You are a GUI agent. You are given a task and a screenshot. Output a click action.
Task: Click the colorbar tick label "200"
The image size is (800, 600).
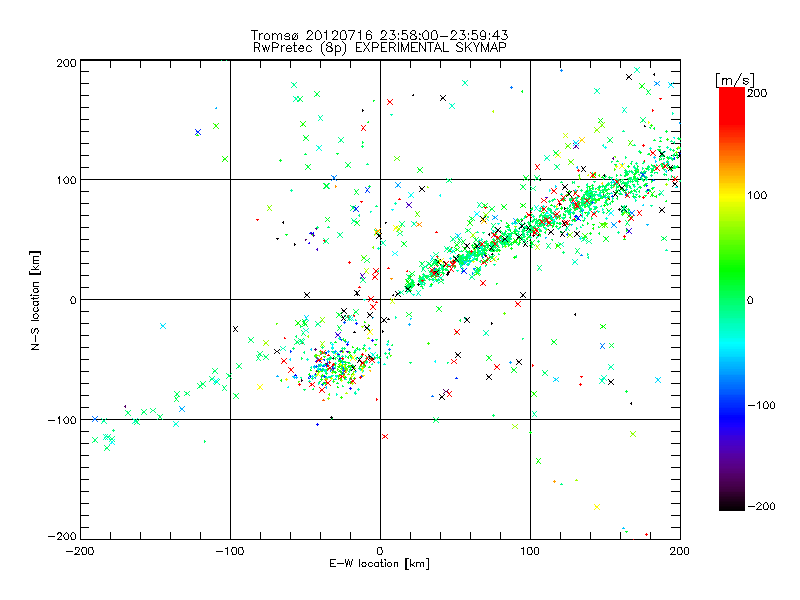click(757, 93)
